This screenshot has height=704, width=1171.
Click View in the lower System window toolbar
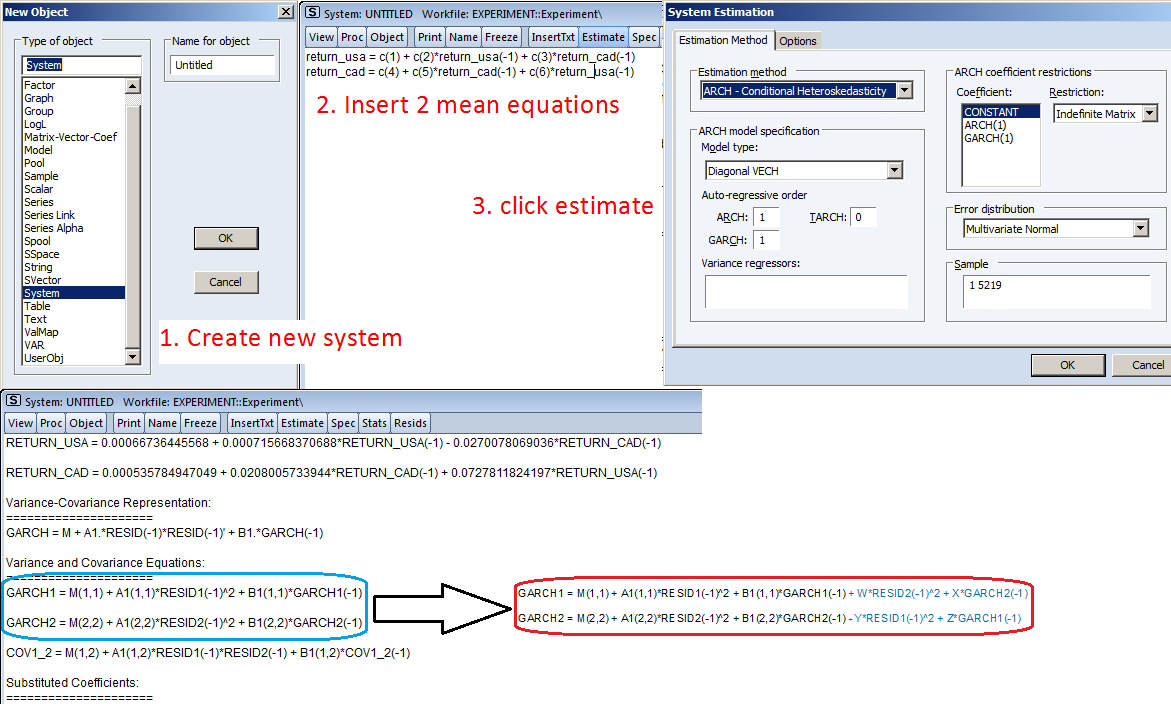tap(20, 423)
